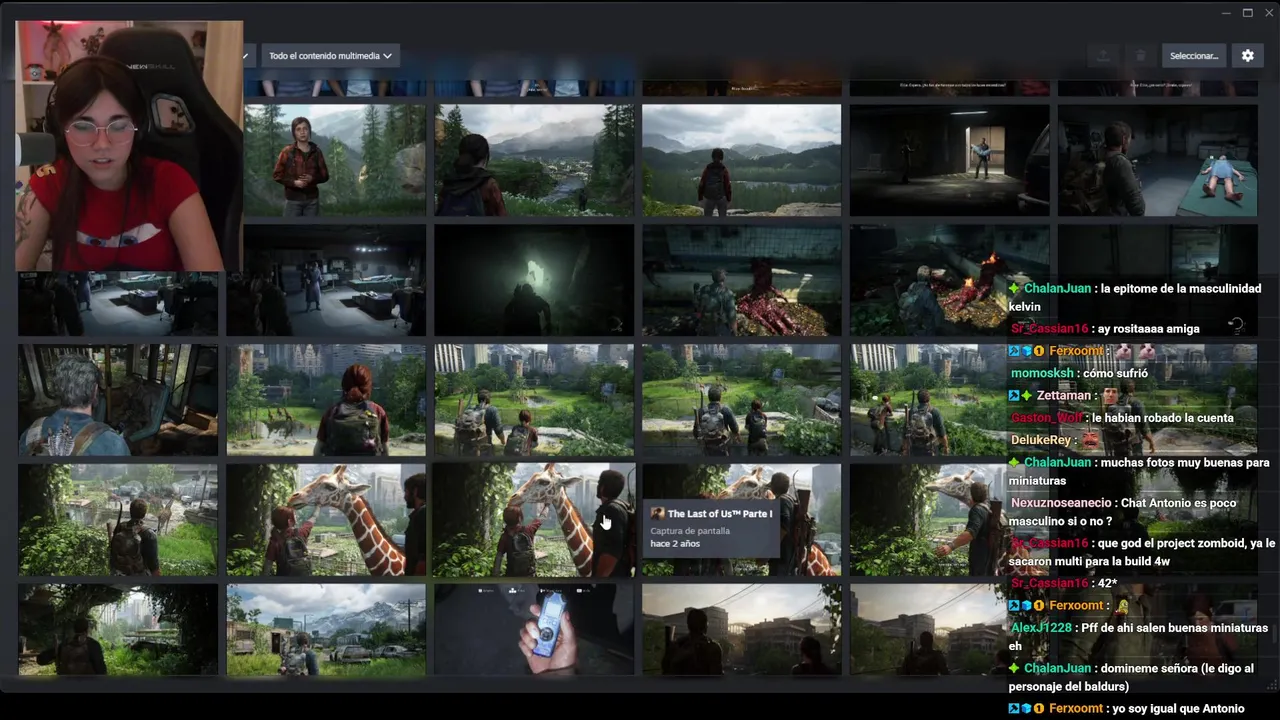The image size is (1280, 720).
Task: Open the settings gear in the toolbar
Action: click(1247, 56)
